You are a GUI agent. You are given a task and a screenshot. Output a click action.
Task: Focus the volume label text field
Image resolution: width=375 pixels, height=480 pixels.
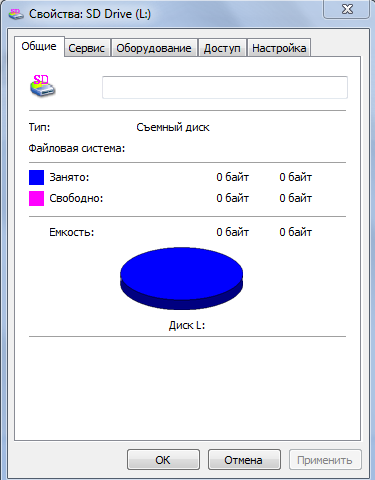pyautogui.click(x=225, y=87)
